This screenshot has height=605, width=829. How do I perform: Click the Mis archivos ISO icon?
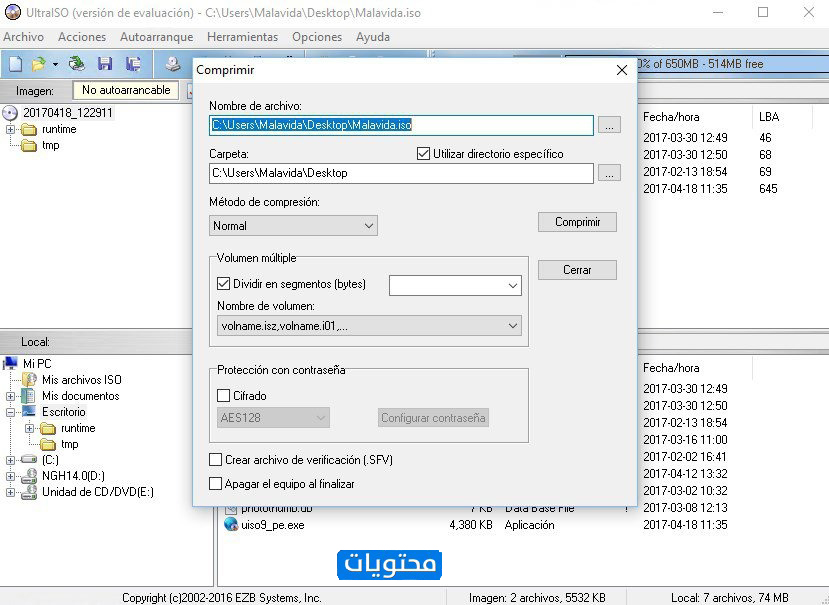(30, 380)
